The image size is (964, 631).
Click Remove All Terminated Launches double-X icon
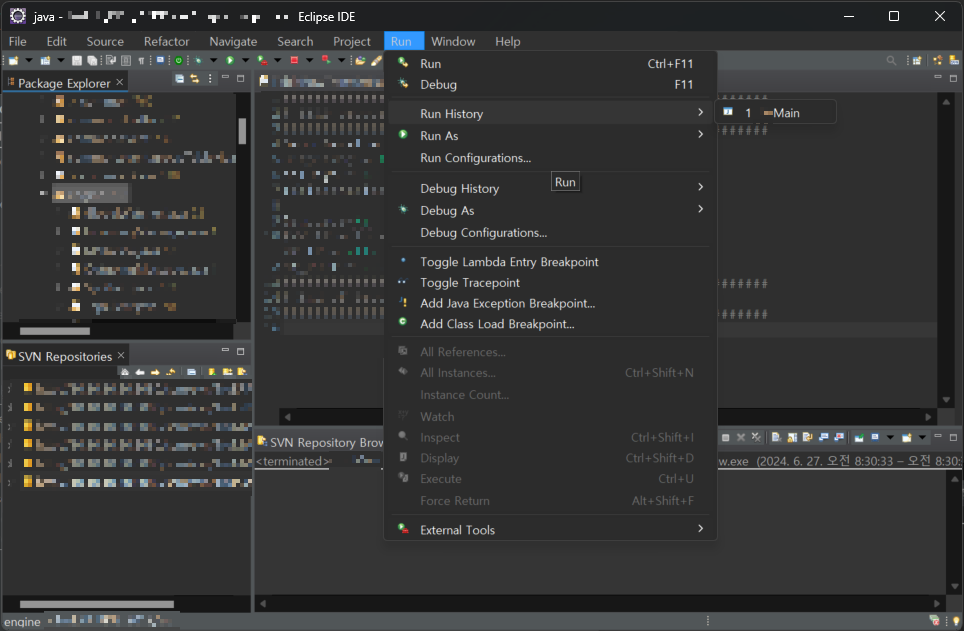756,437
